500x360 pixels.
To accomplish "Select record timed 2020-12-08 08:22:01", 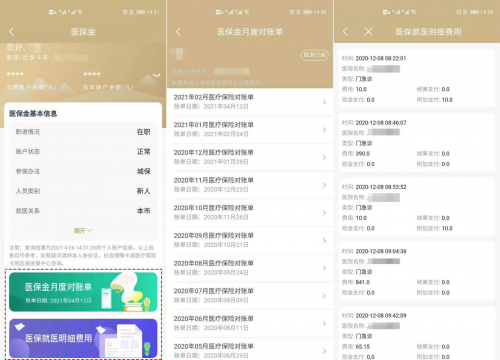I will (417, 79).
